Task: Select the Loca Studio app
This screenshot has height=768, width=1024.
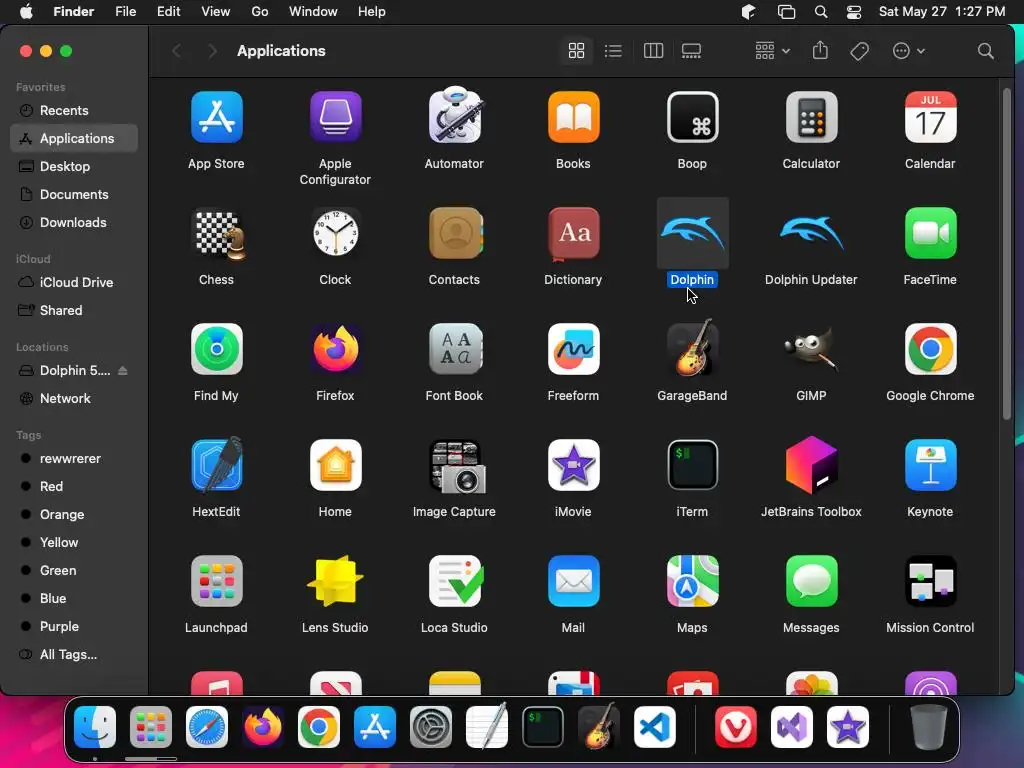Action: tap(456, 581)
